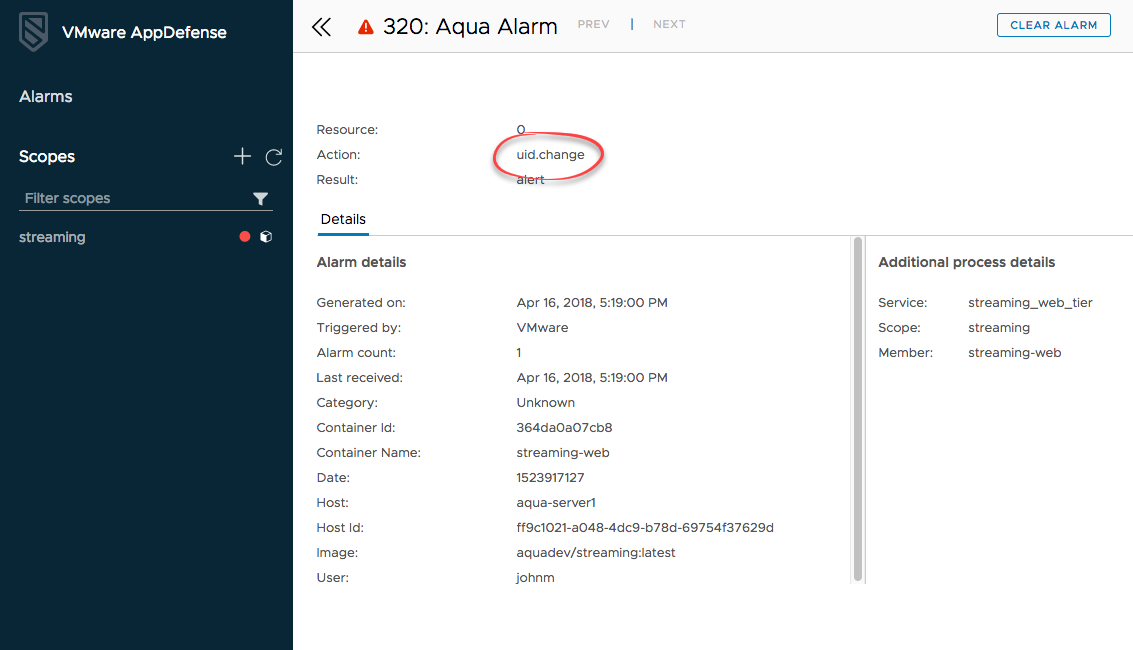Open the streaming scope

click(x=52, y=237)
